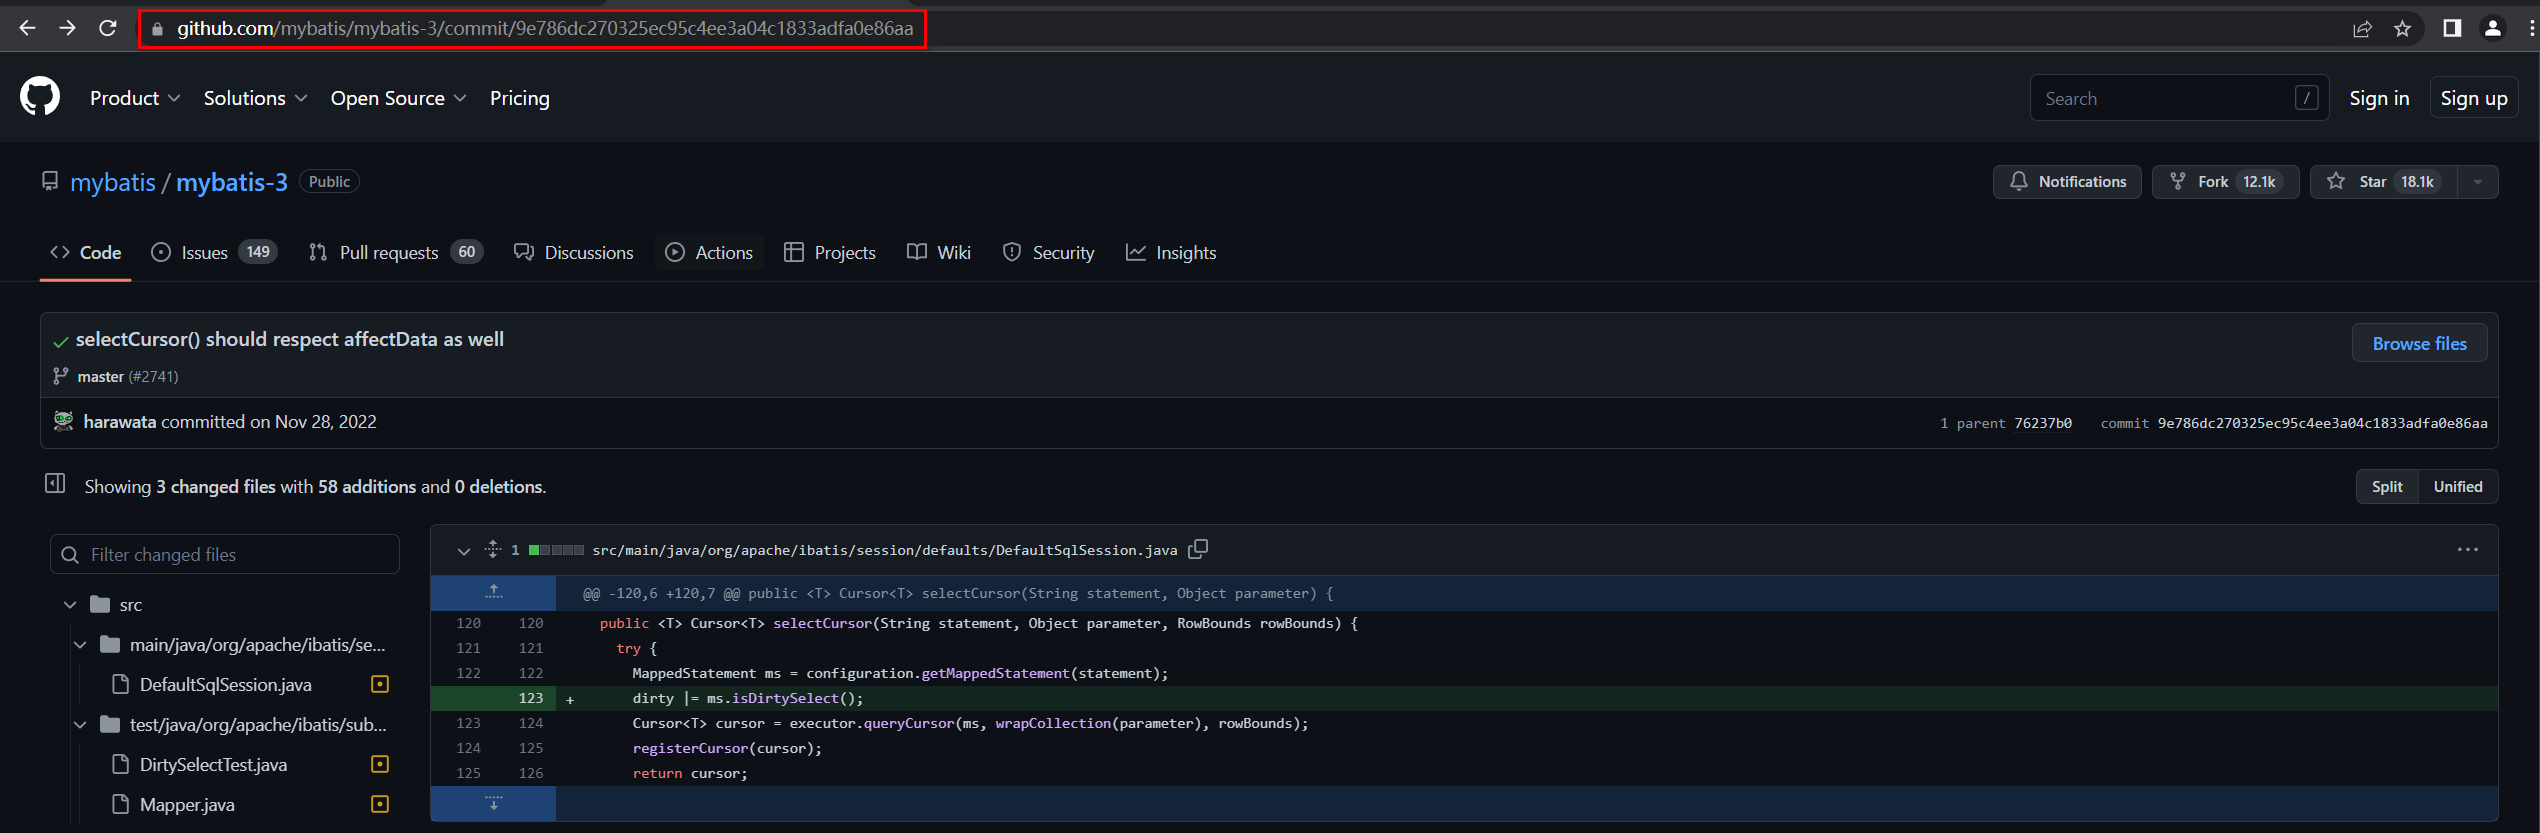
Task: Open the mybatis owner link
Action: point(113,182)
